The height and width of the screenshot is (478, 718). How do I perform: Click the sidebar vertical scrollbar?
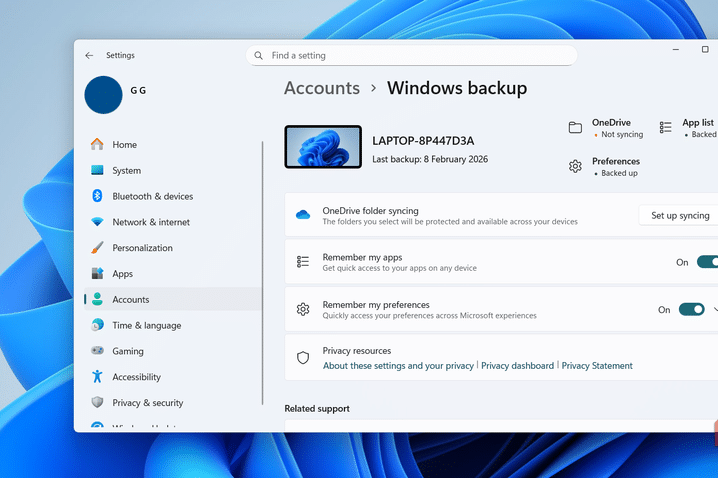262,273
